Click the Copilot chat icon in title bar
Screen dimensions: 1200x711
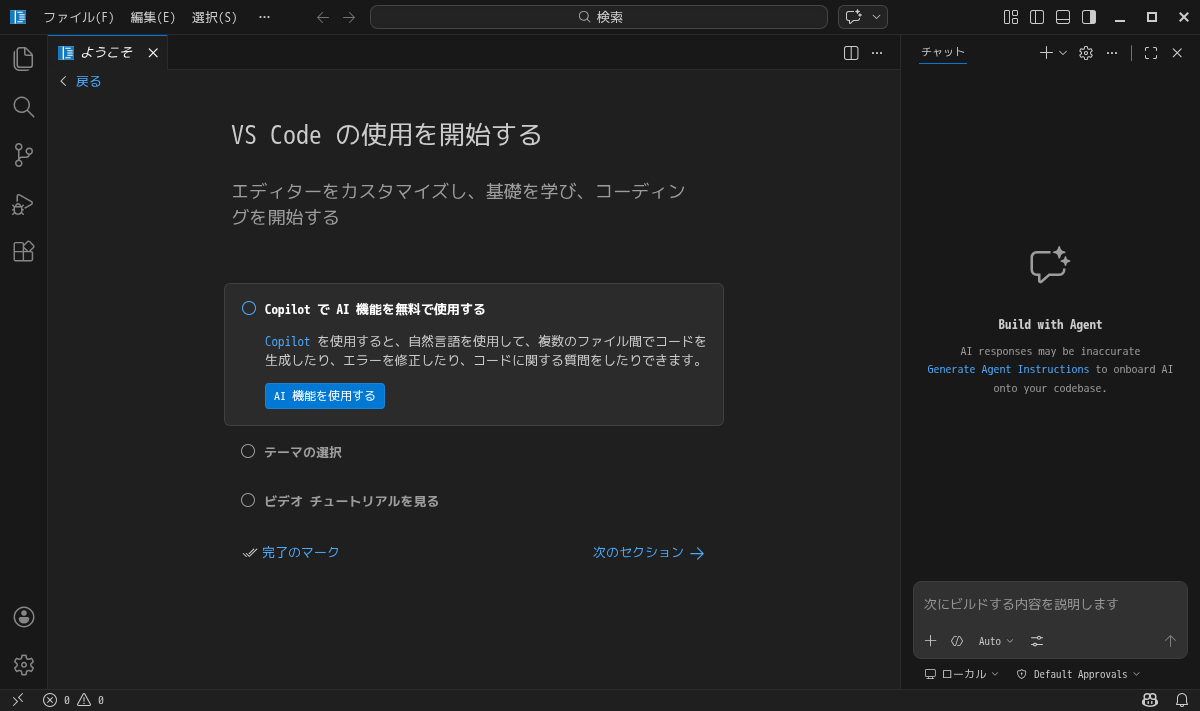point(853,17)
